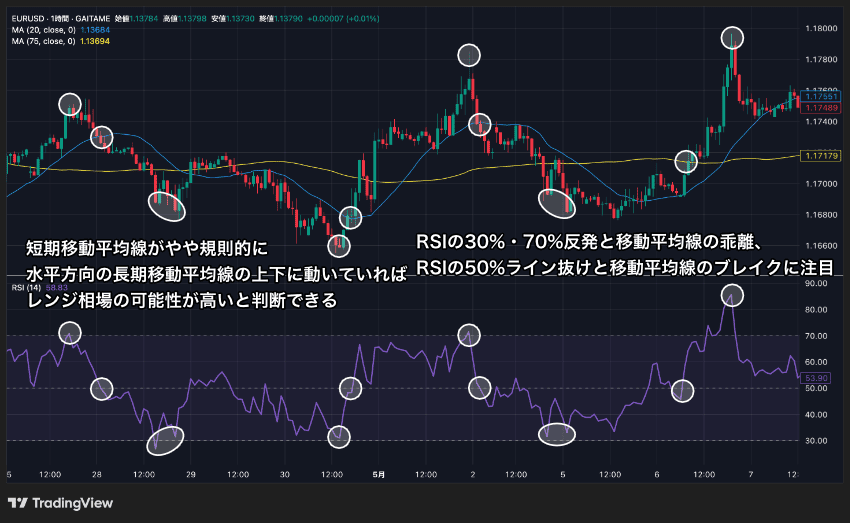This screenshot has height=523, width=850.
Task: Click the change value +0.00007 (+0.01%)
Action: click(x=343, y=18)
